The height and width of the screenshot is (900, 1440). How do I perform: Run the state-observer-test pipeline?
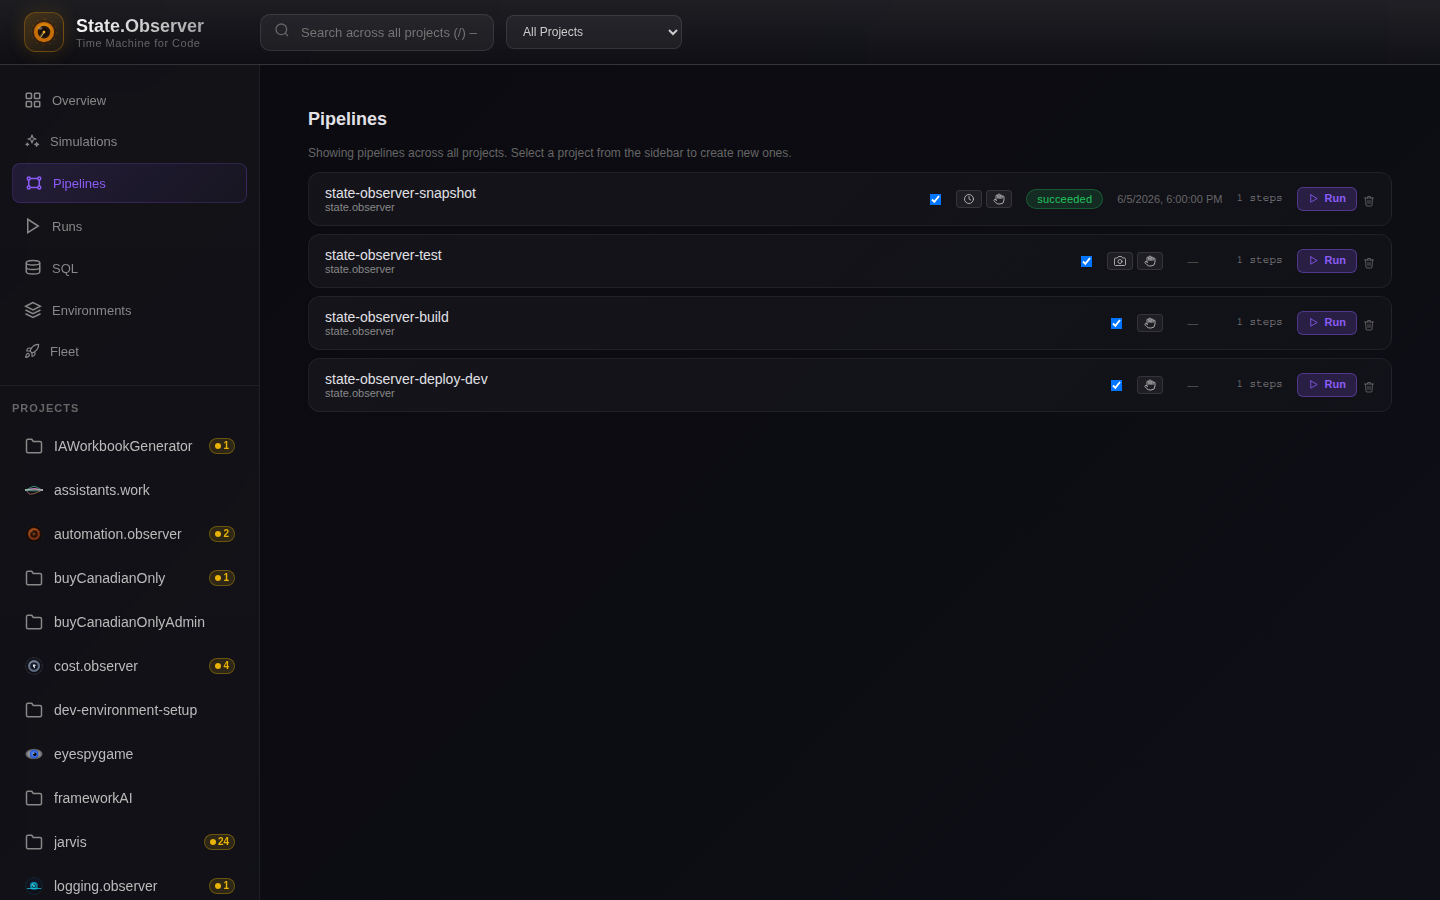[x=1327, y=261]
